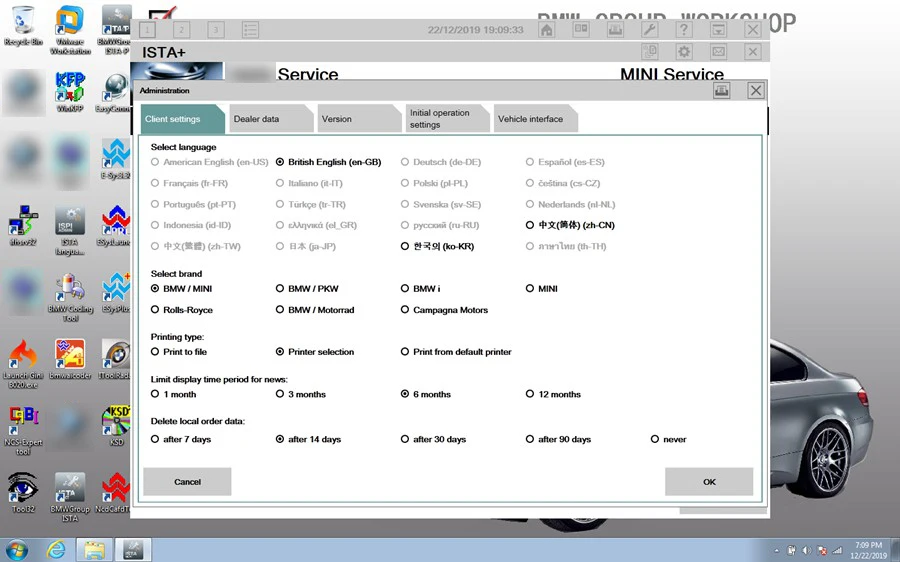
Task: Click volume icon in system tray
Action: pos(806,551)
